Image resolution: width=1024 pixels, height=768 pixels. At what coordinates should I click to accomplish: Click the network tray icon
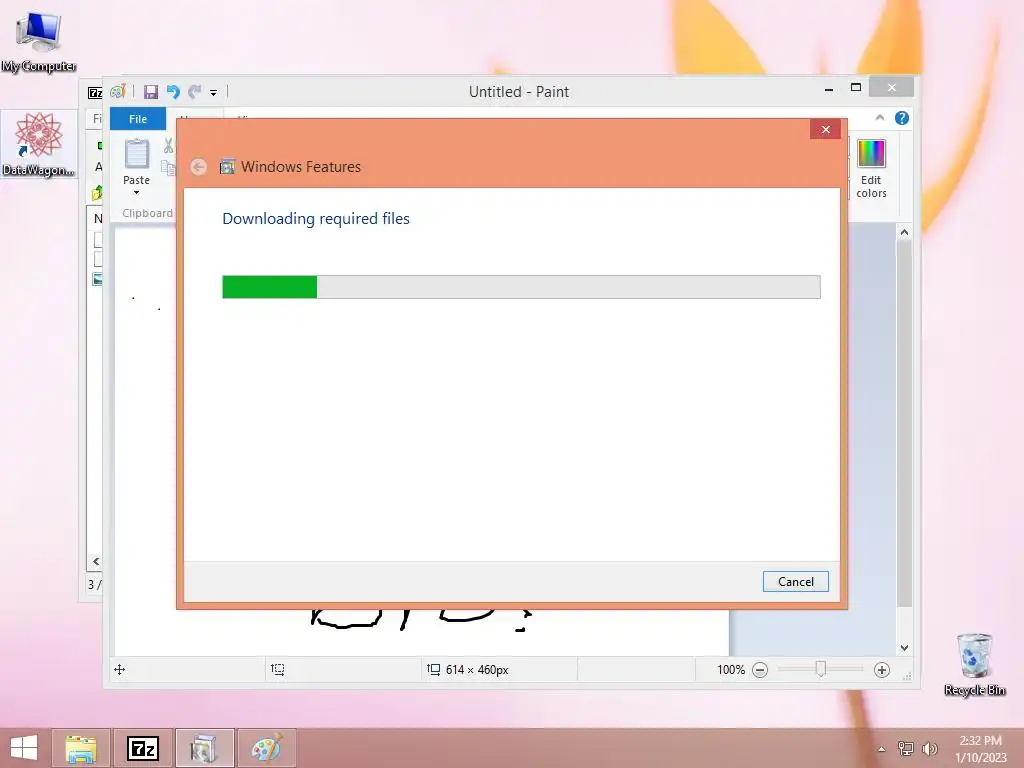pos(906,749)
